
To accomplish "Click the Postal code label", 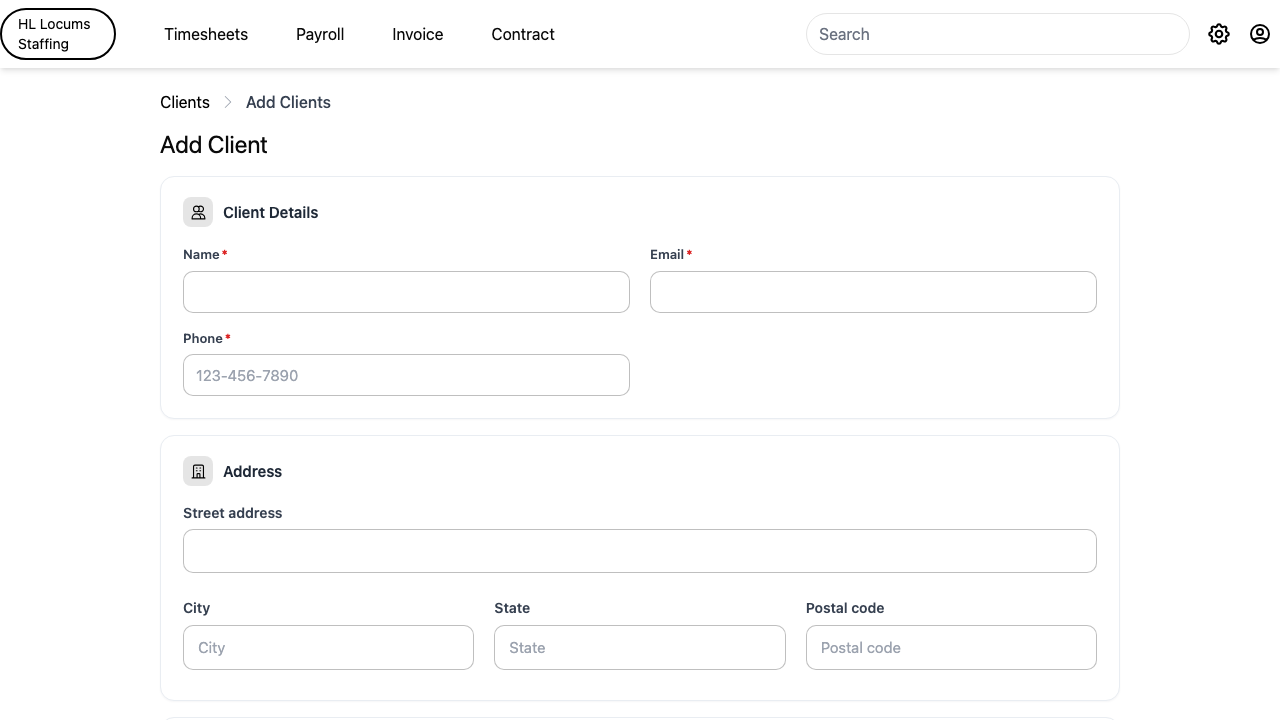I will point(845,608).
